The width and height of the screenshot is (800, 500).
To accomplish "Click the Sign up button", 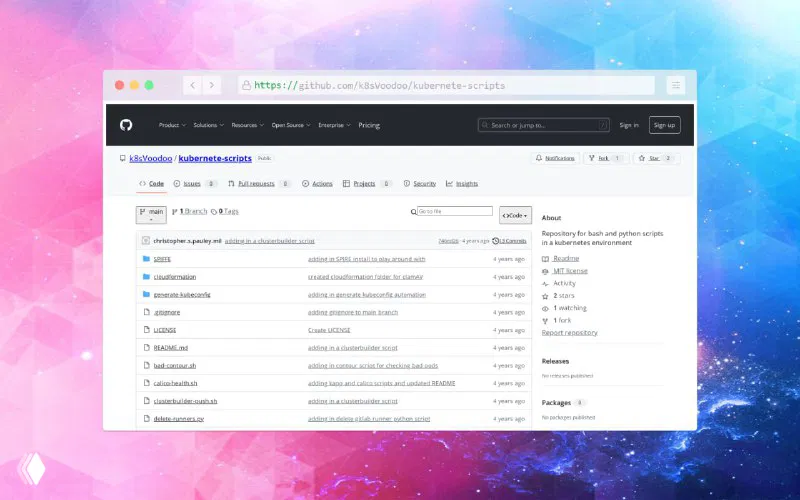I will [x=664, y=125].
